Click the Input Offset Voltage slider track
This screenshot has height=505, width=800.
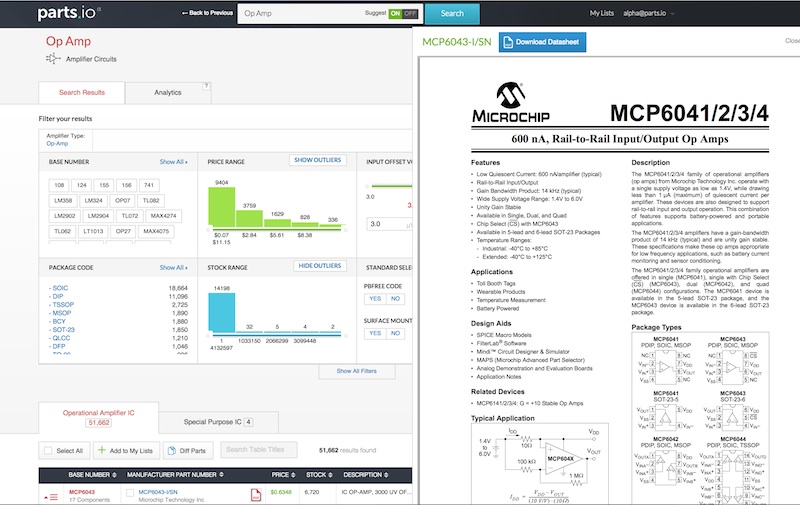click(390, 186)
